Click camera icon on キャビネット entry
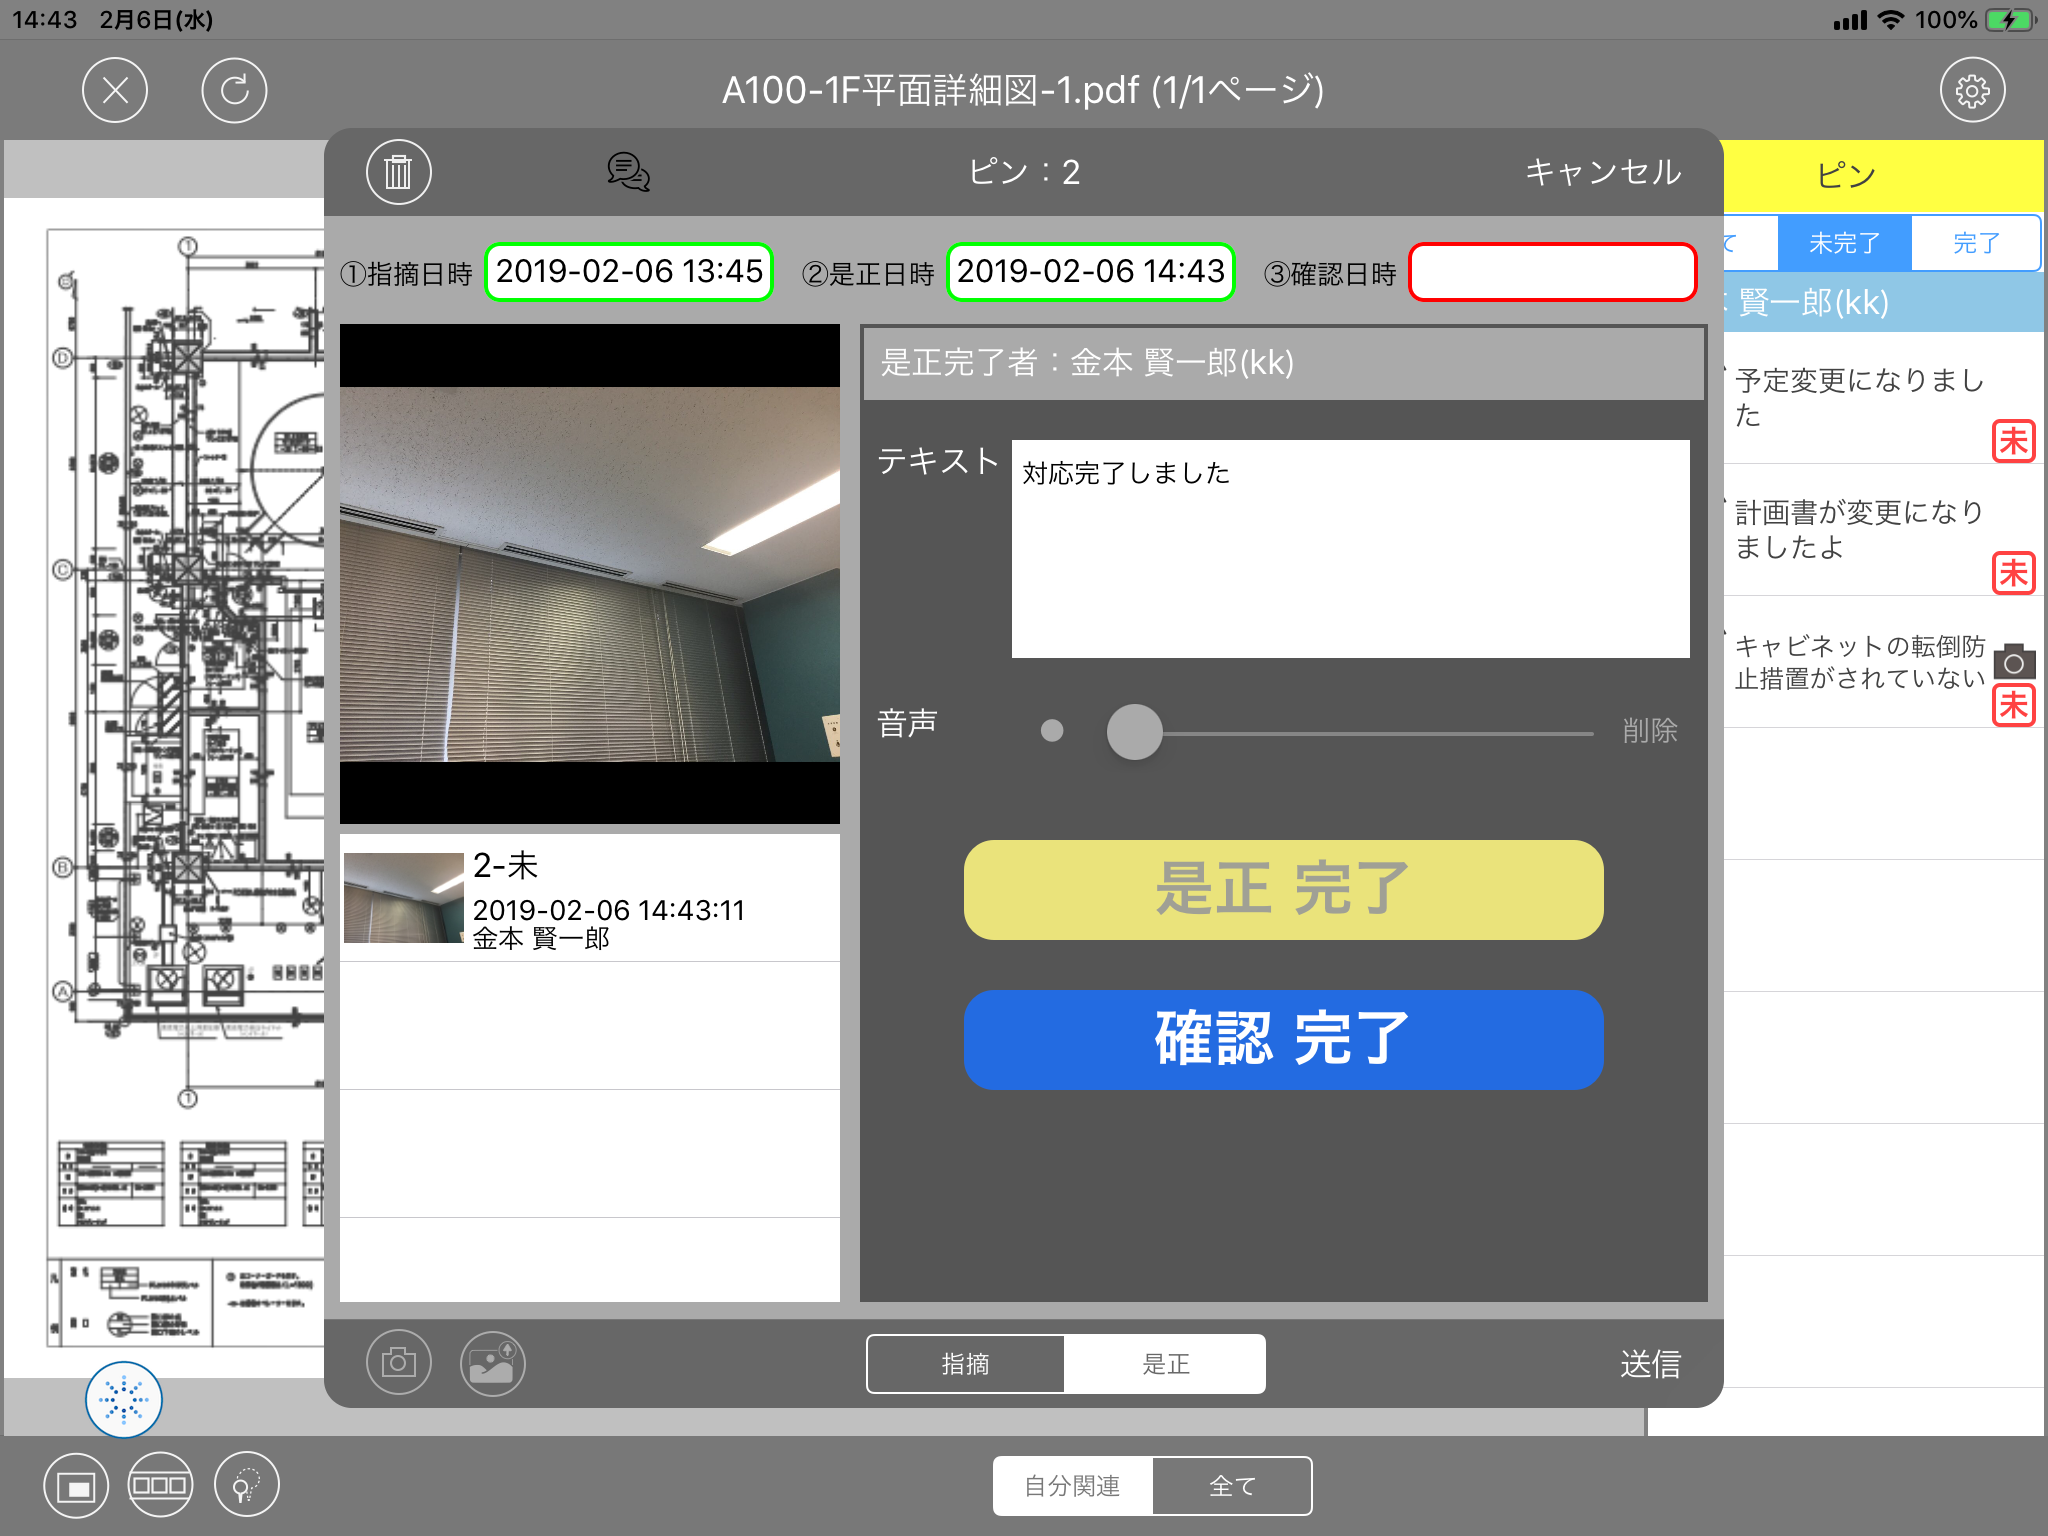Viewport: 2048px width, 1536px height. tap(2014, 661)
